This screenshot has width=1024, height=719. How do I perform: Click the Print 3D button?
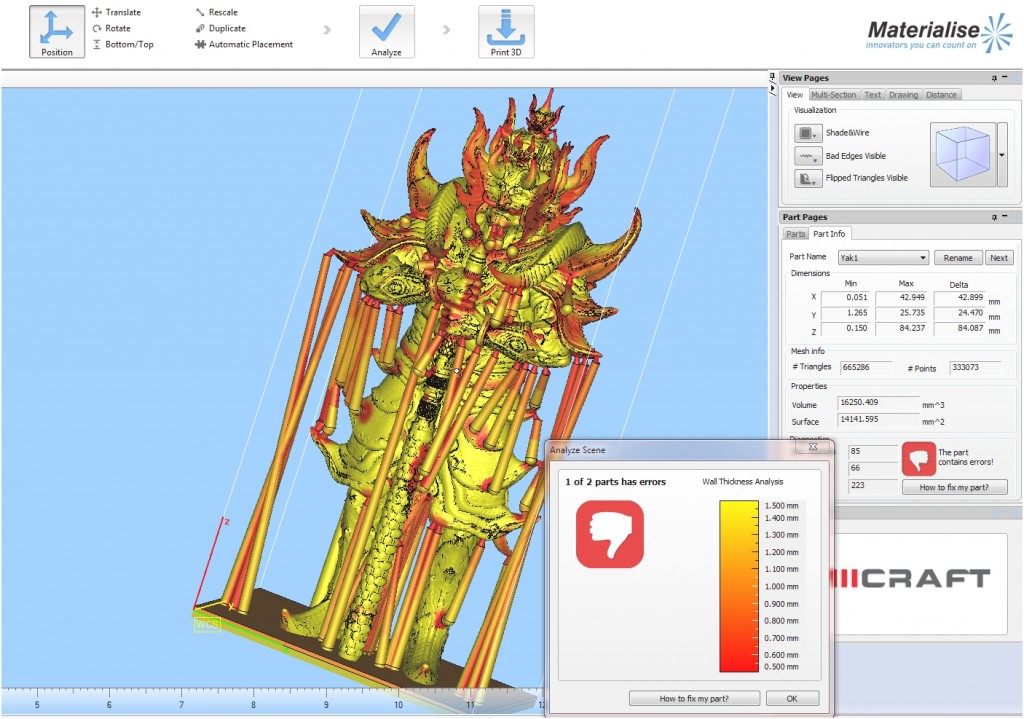tap(506, 31)
